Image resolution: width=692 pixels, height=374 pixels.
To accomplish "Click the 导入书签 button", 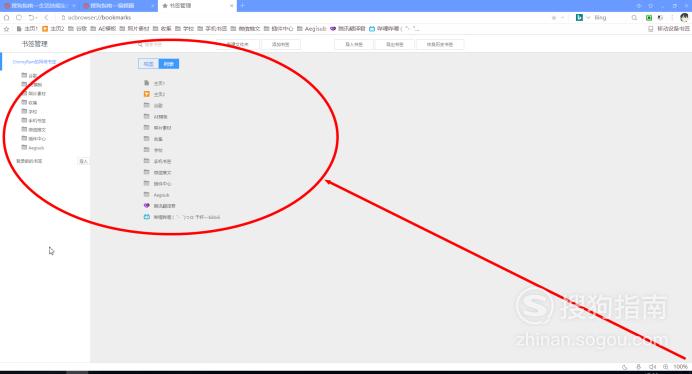I will tap(354, 44).
